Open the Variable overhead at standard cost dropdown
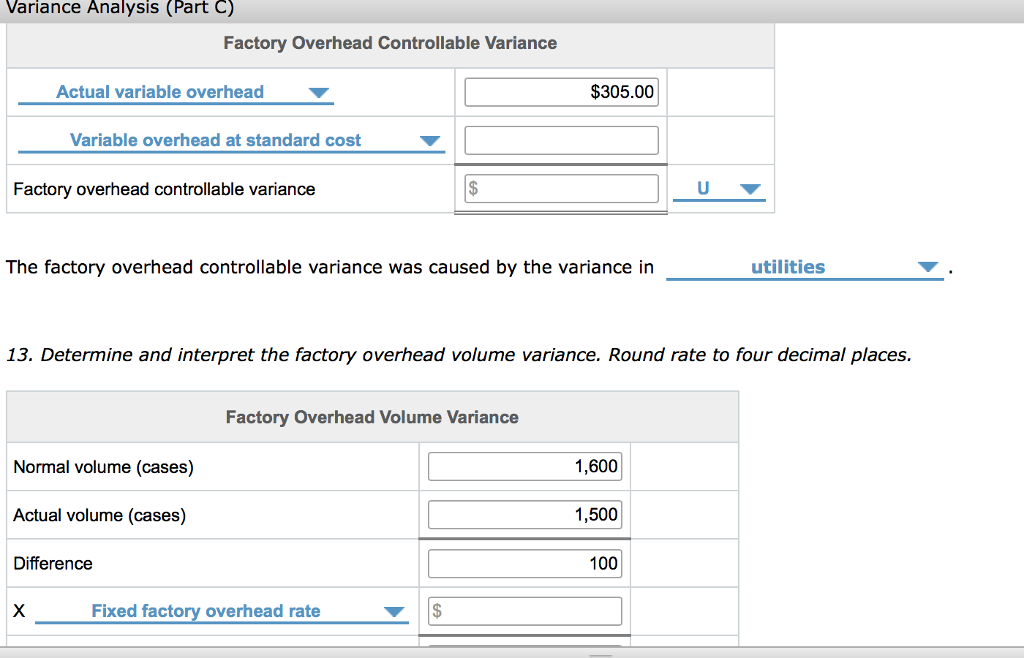This screenshot has width=1024, height=658. pyautogui.click(x=431, y=140)
